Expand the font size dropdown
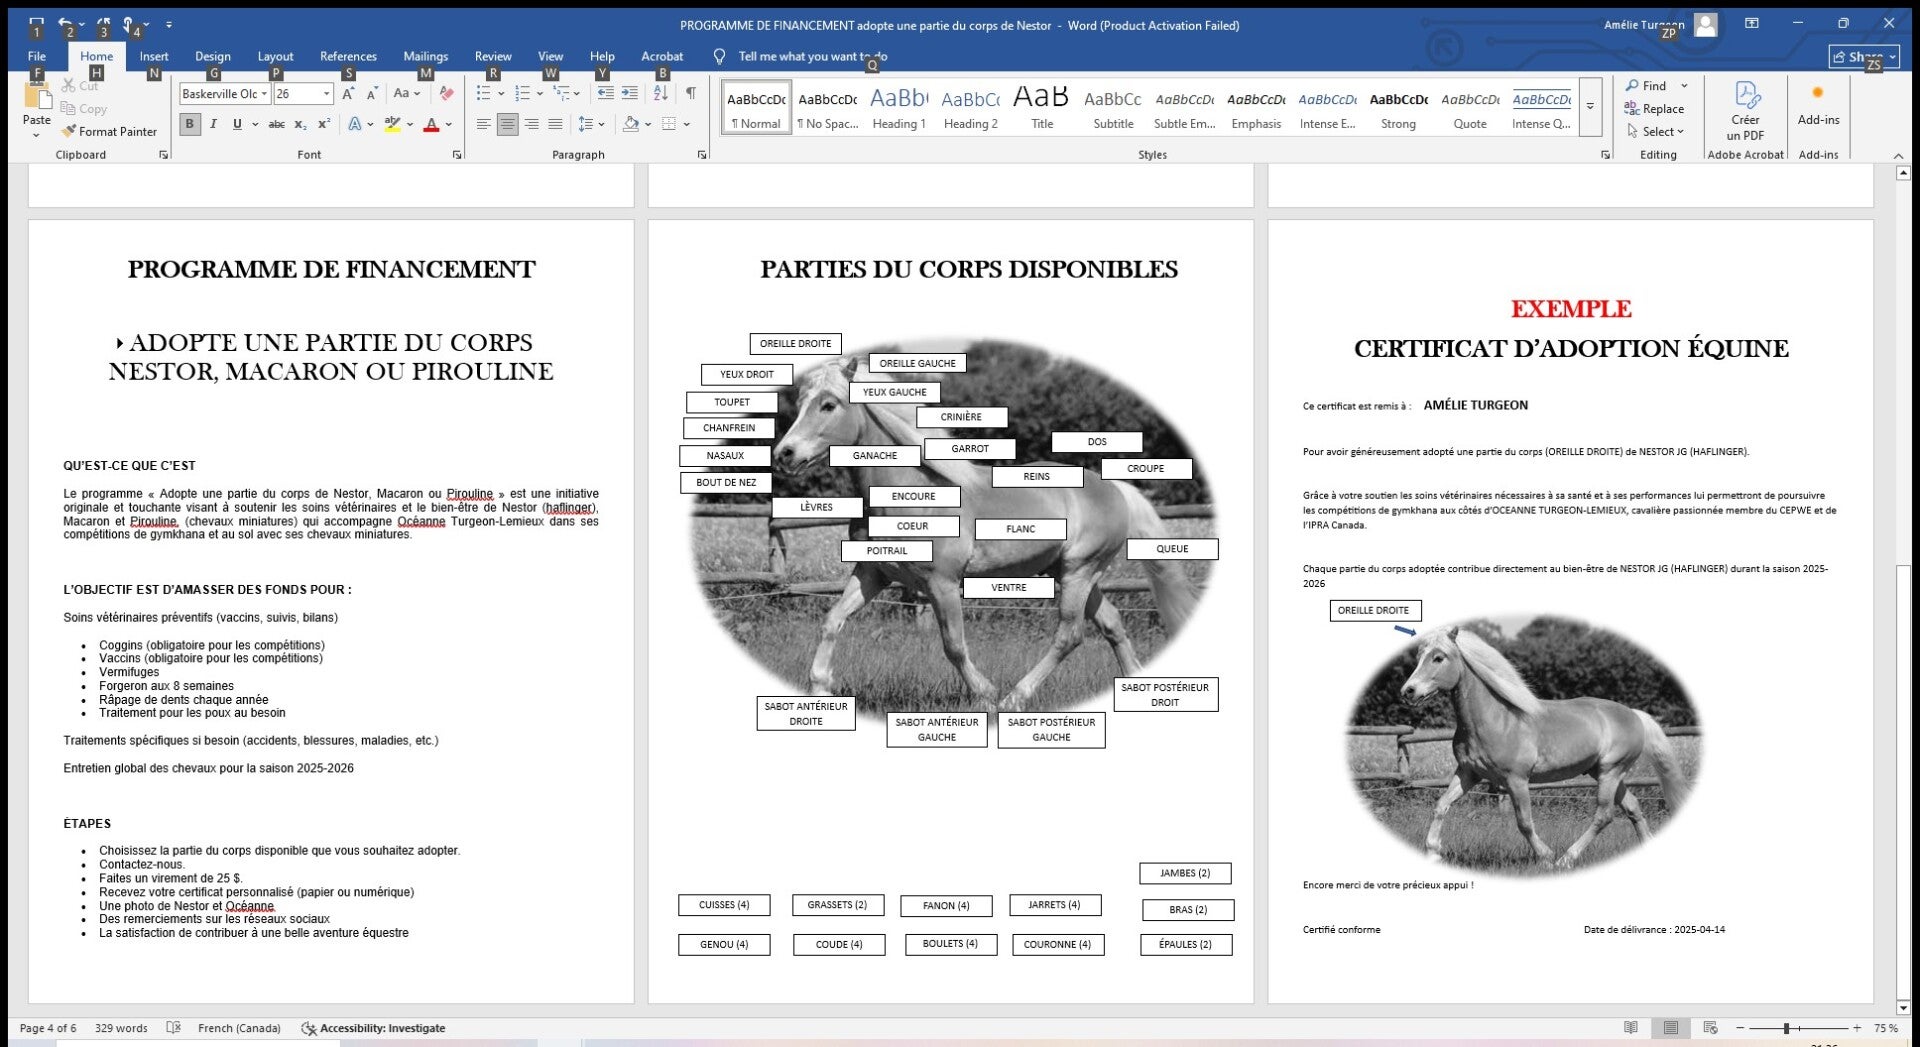 coord(326,94)
